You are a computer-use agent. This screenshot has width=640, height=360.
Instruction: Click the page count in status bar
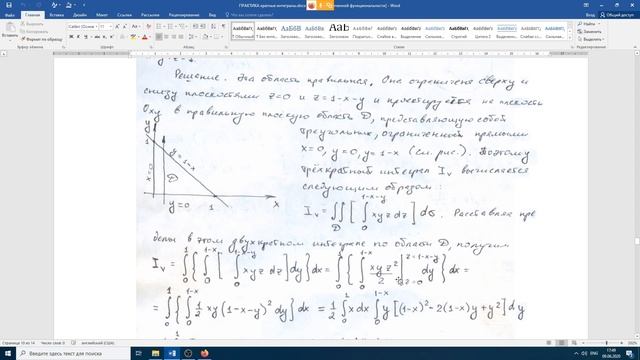[18, 343]
